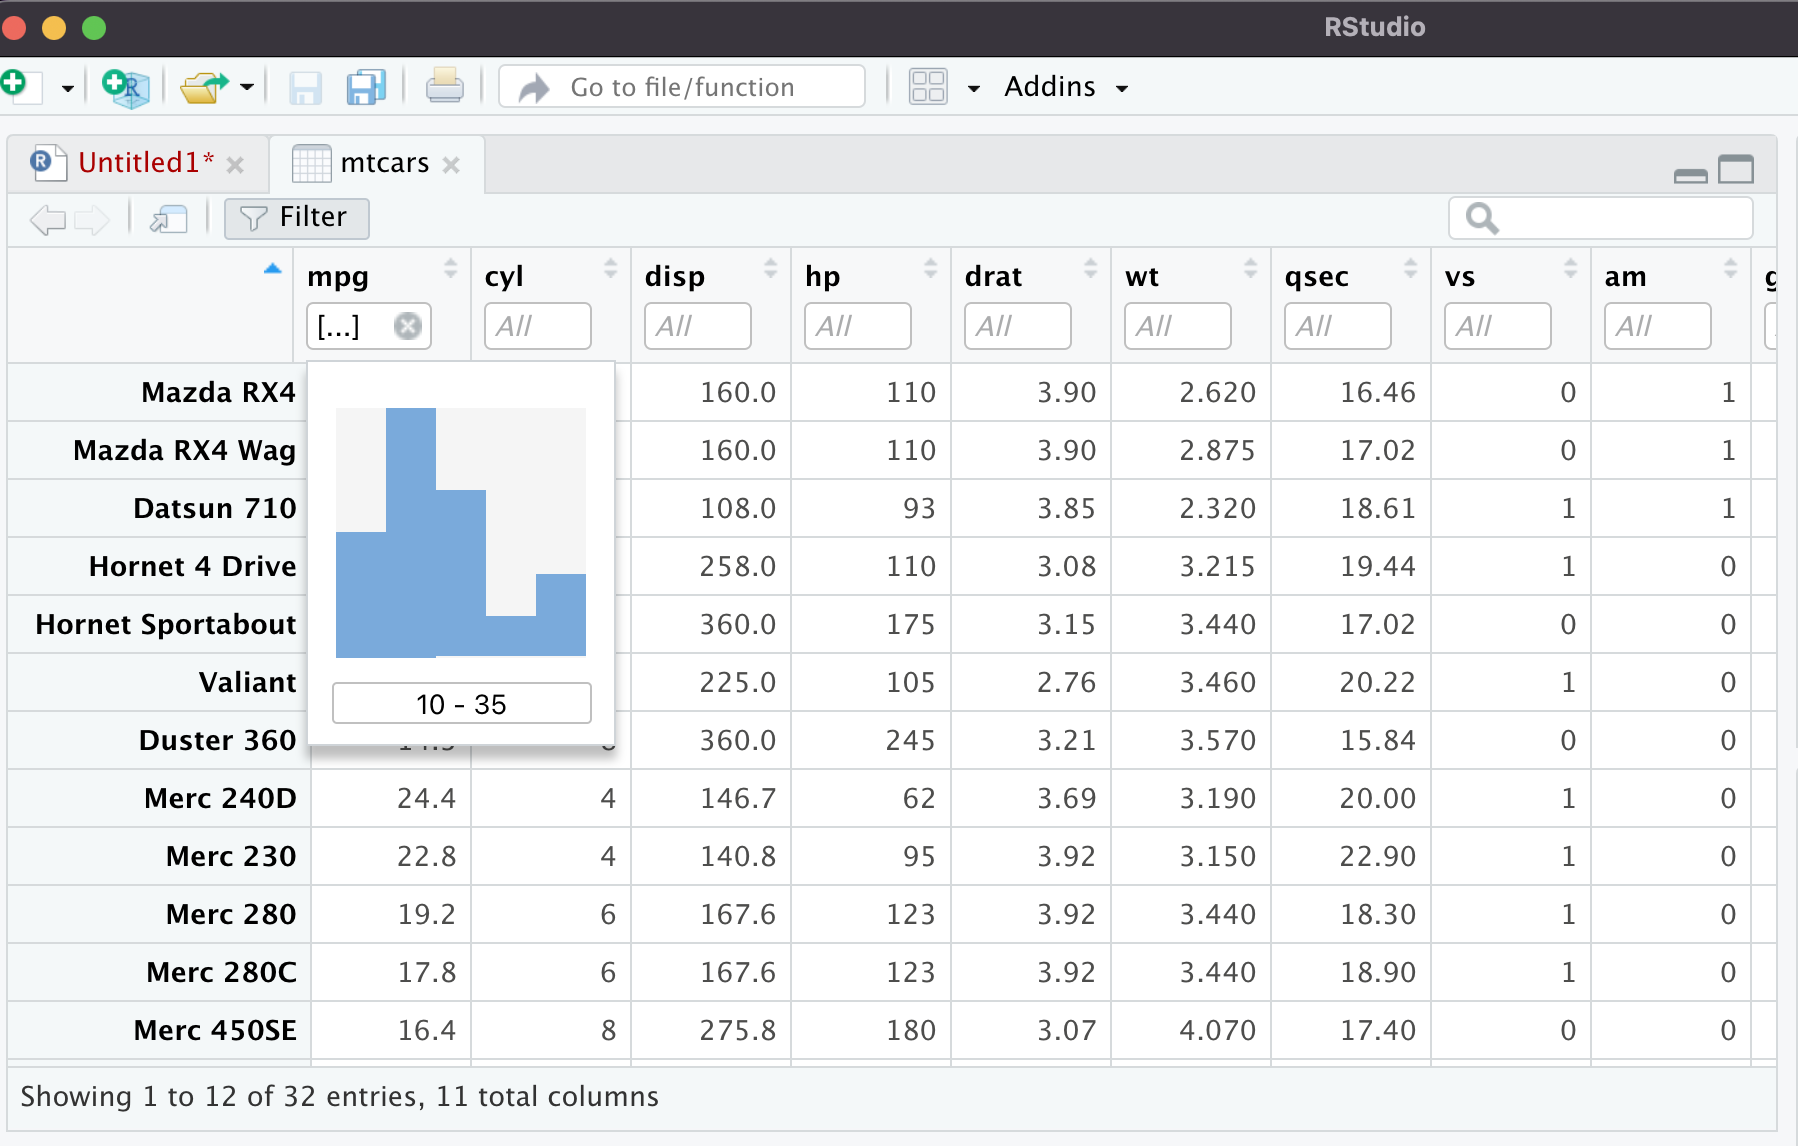The height and width of the screenshot is (1146, 1798).
Task: Click the data viewer search field
Action: (x=1600, y=218)
